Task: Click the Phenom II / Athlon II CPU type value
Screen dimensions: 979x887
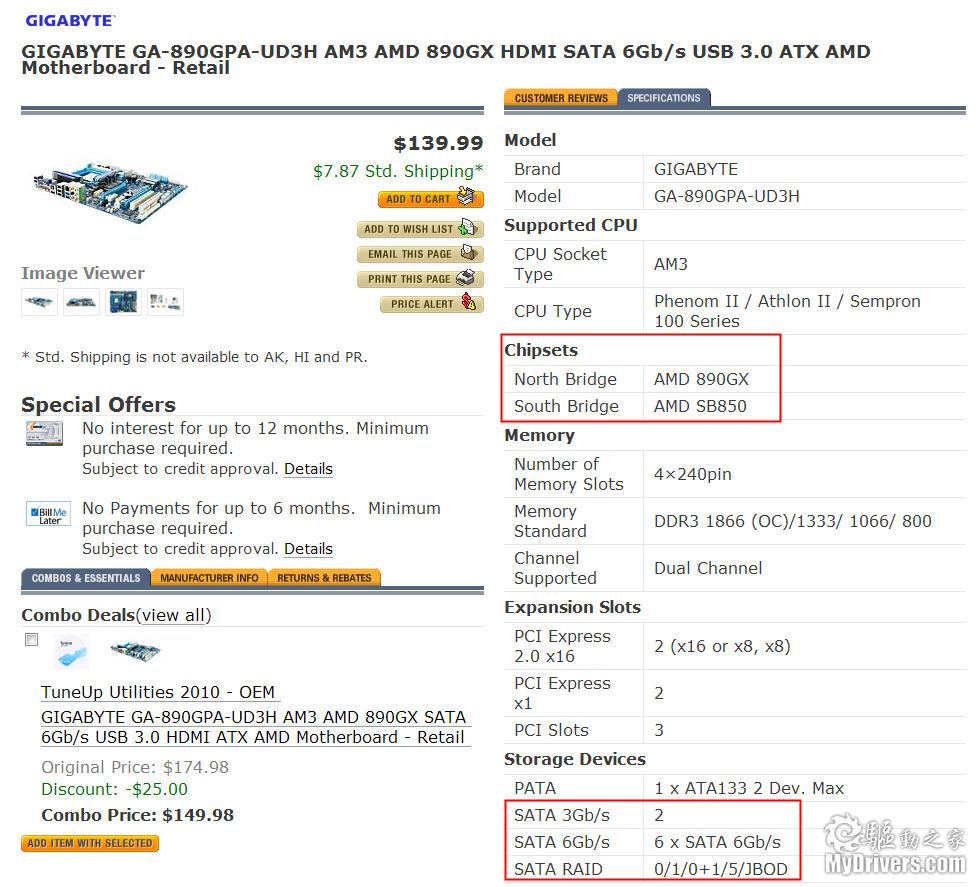Action: [787, 311]
